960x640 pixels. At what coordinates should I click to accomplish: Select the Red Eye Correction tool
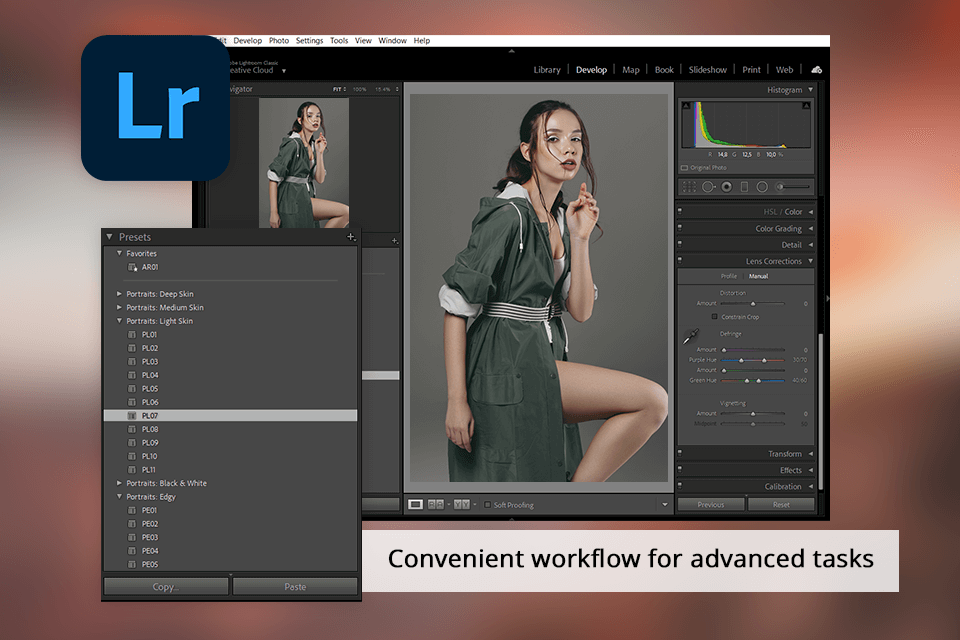point(727,187)
